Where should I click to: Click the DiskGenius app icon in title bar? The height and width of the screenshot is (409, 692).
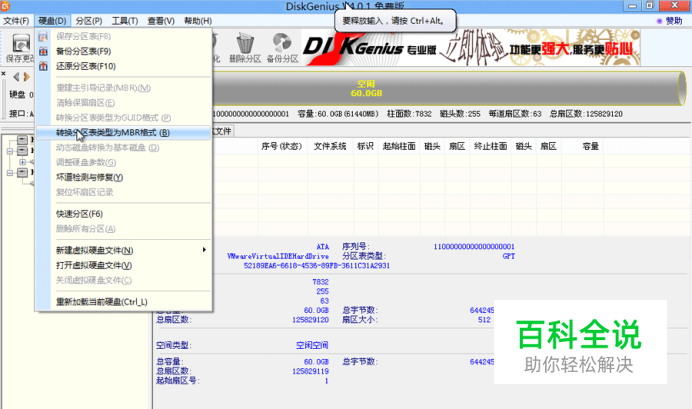(5, 6)
